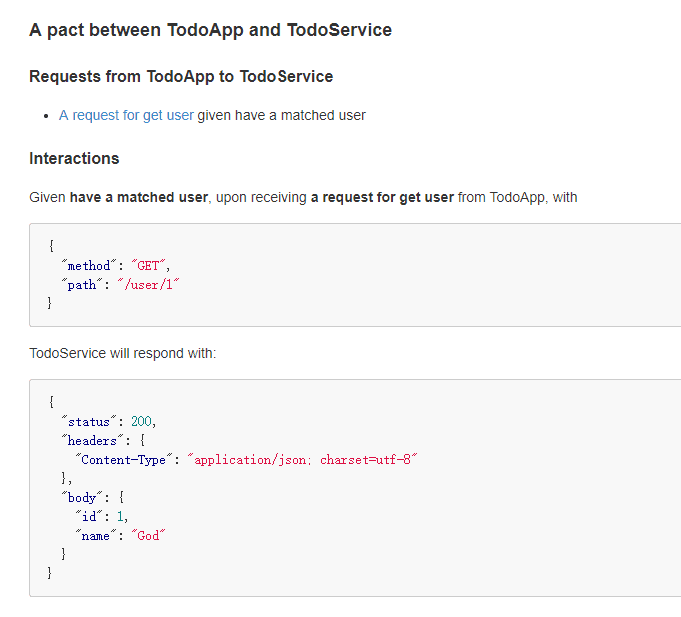Click the "body" key in response JSON

click(81, 497)
